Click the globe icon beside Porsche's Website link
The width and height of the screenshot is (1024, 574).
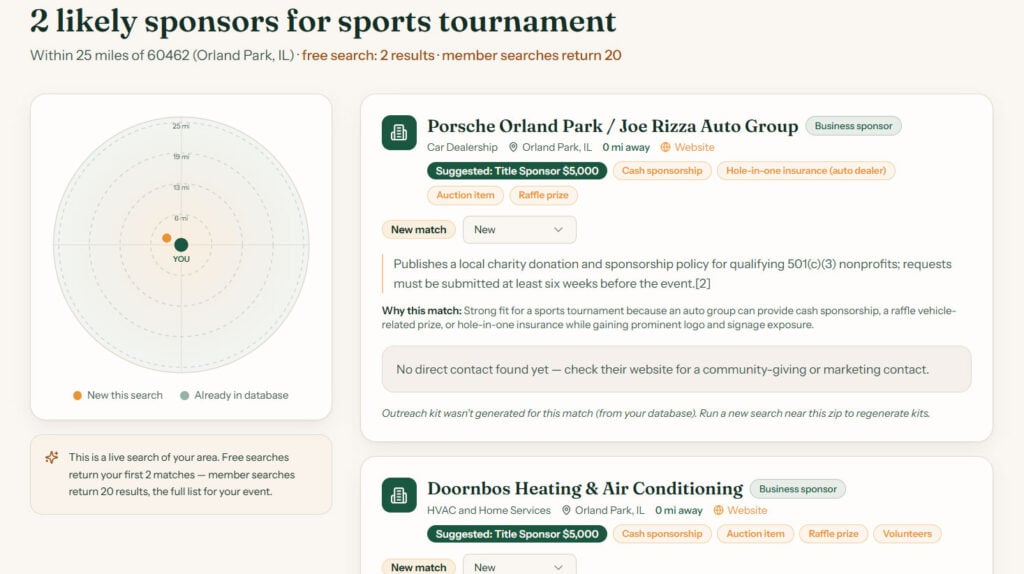tap(665, 148)
